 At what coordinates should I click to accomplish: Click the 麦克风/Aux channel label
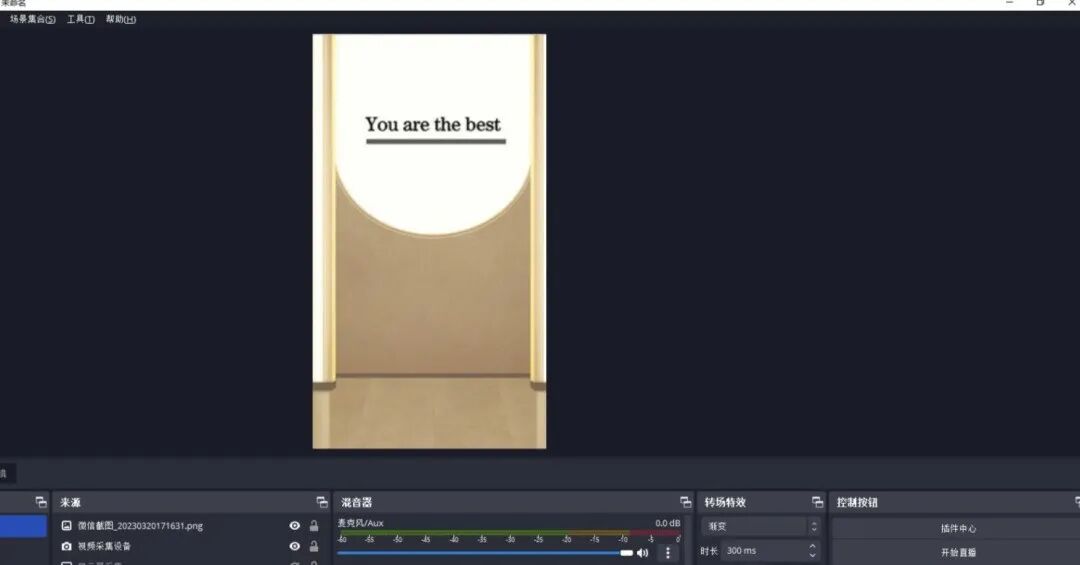point(360,523)
